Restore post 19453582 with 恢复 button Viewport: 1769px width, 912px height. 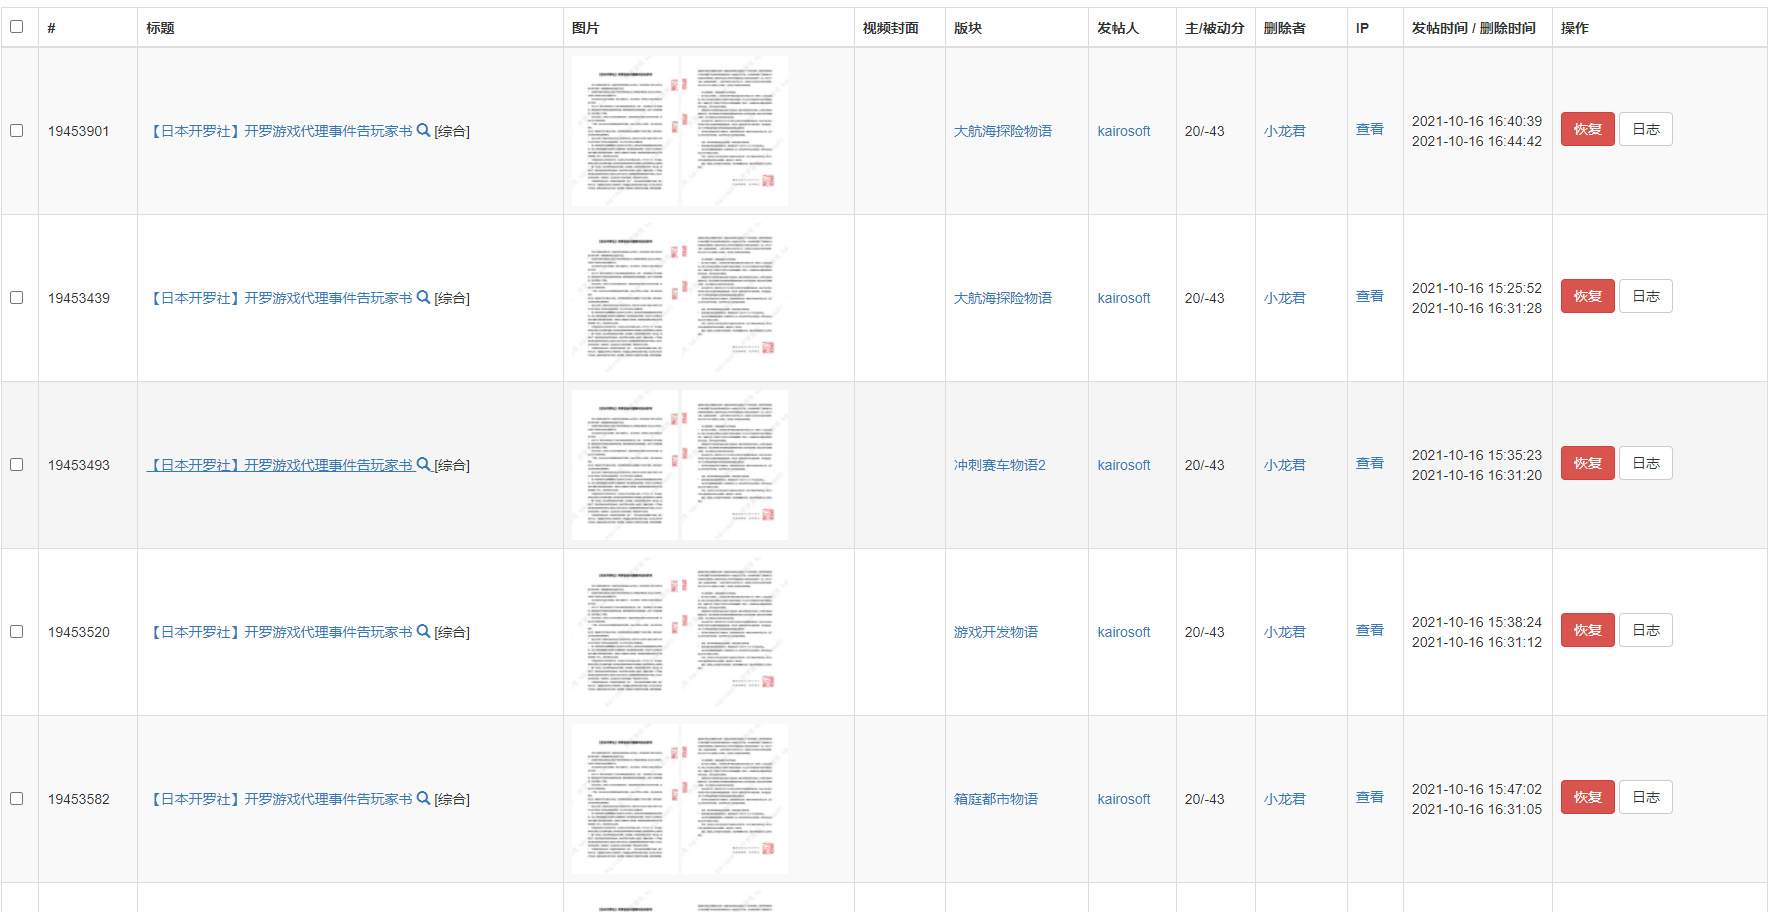(1588, 797)
